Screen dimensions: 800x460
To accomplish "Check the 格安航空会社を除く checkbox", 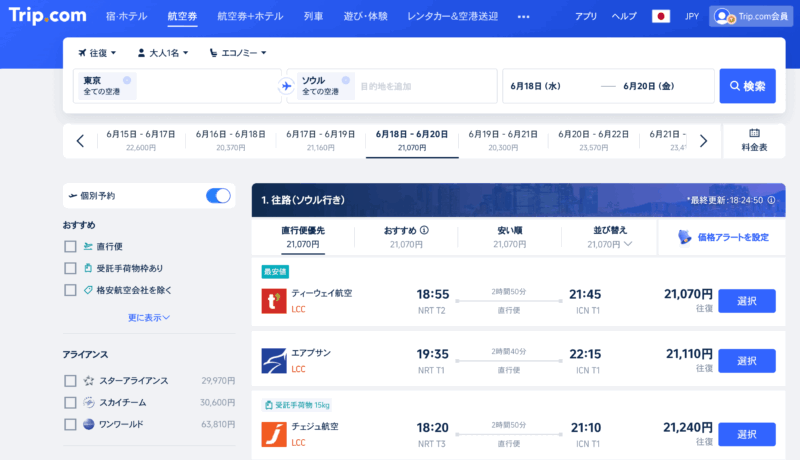I will tap(70, 290).
